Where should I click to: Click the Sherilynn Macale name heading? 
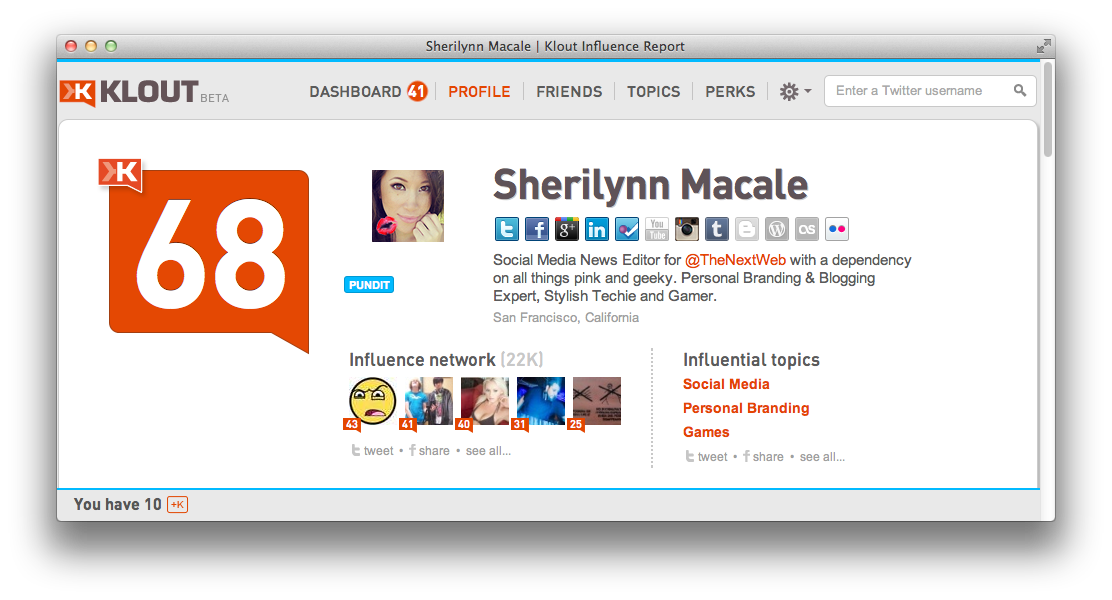coord(650,185)
